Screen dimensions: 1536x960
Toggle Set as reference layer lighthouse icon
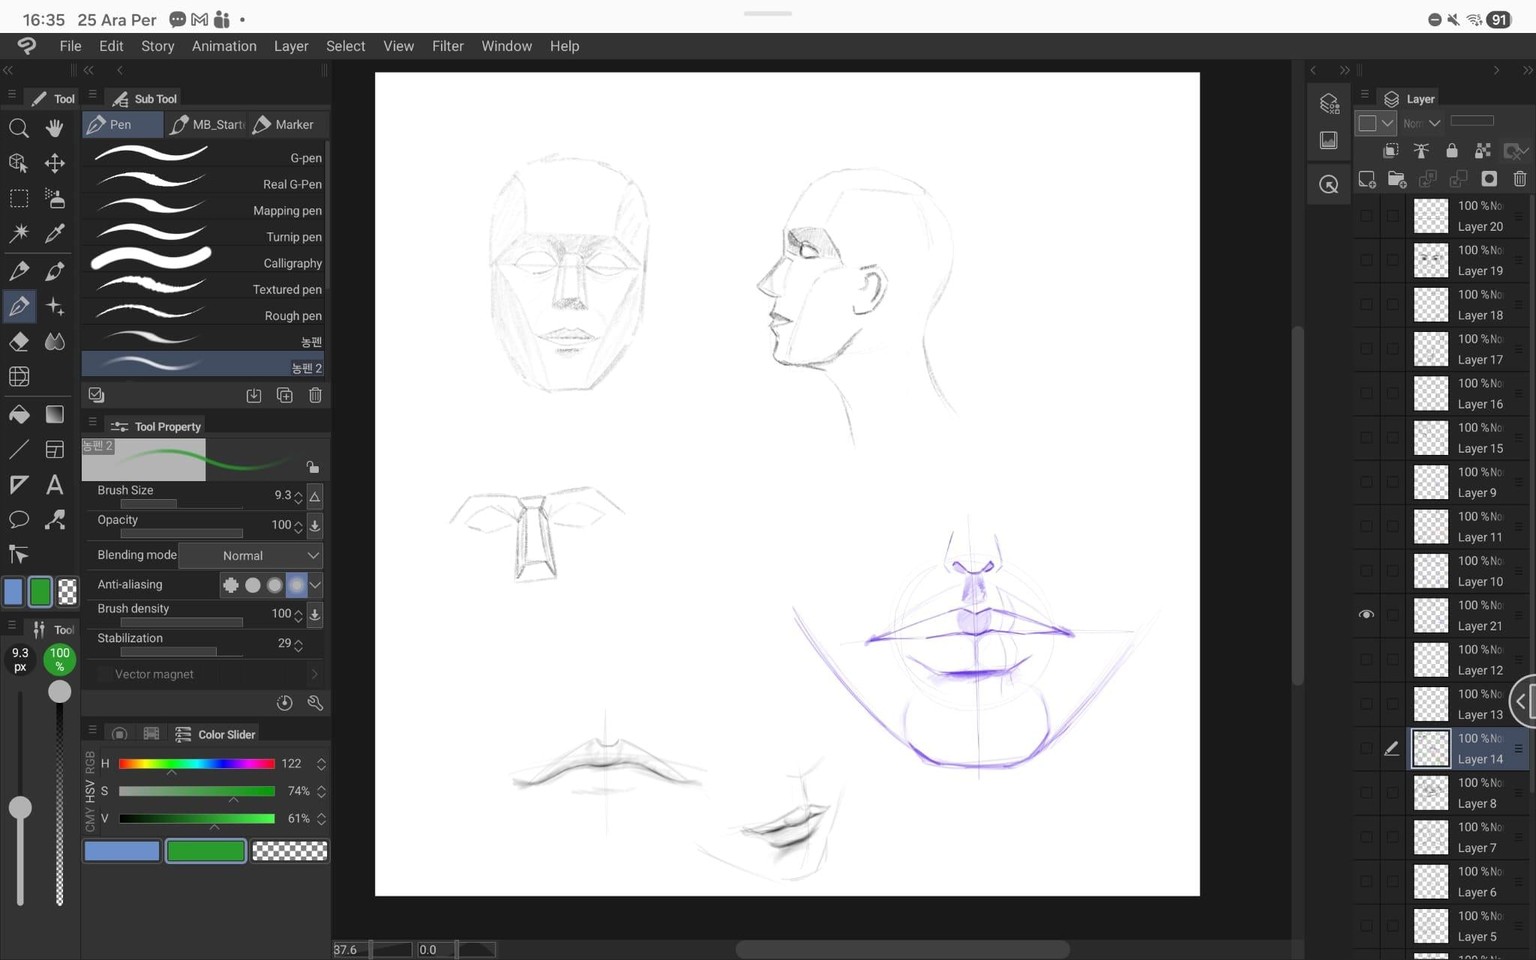pyautogui.click(x=1421, y=150)
